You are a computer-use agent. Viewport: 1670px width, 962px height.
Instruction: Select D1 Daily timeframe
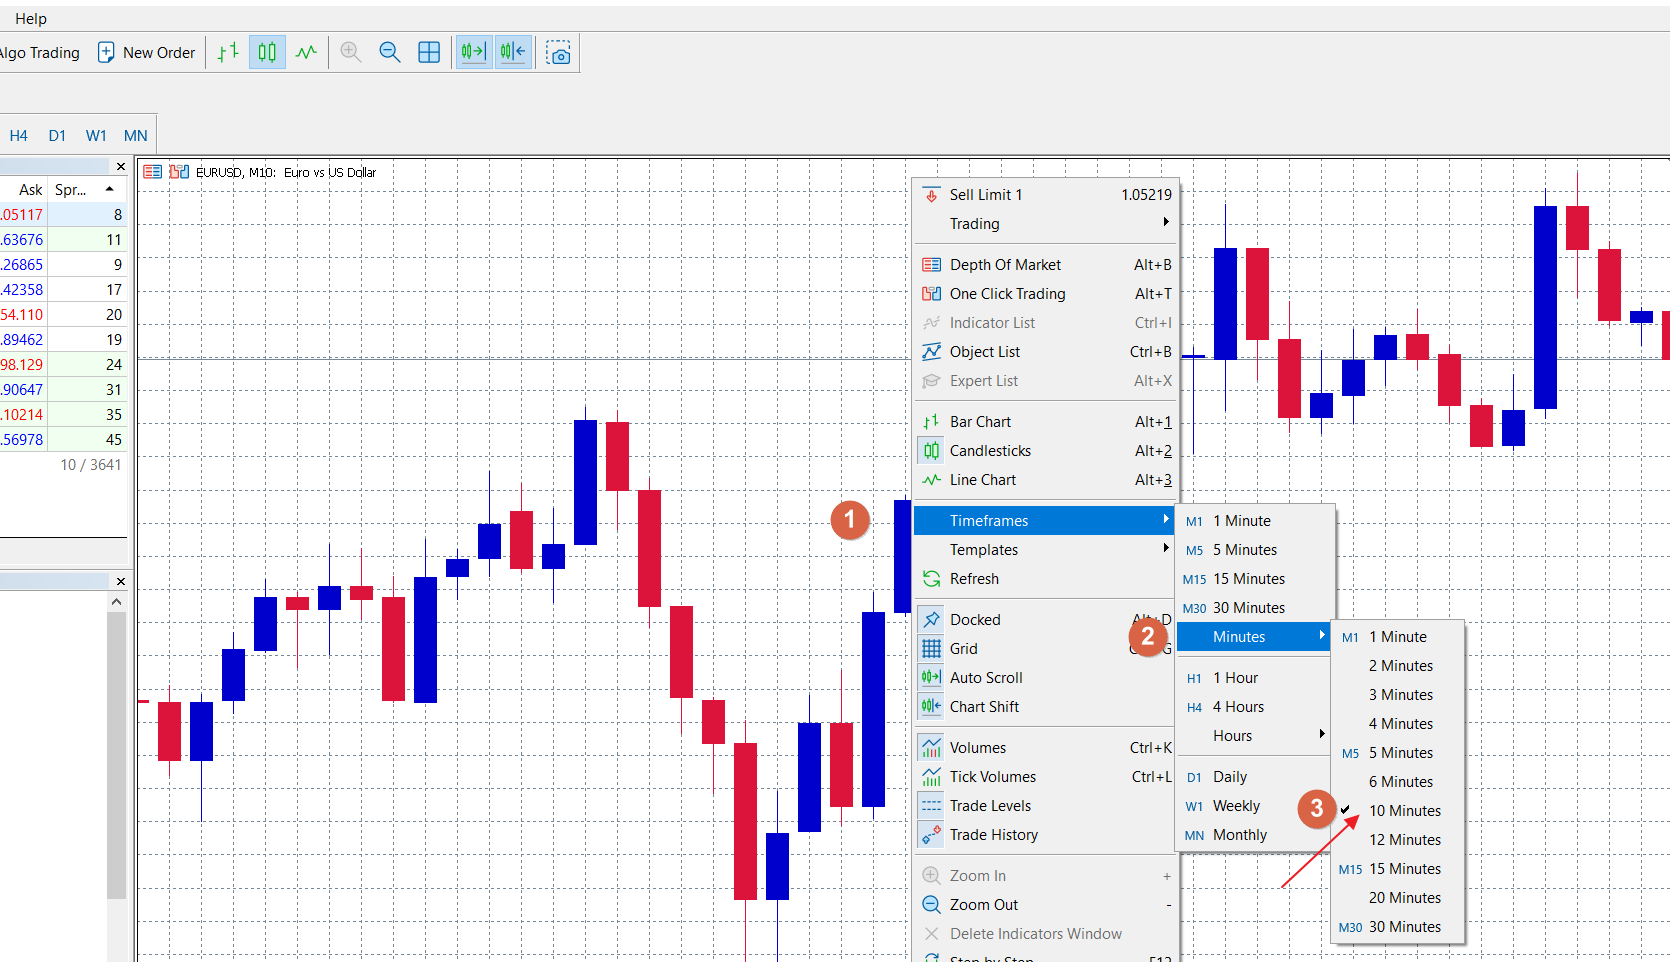click(x=1255, y=777)
